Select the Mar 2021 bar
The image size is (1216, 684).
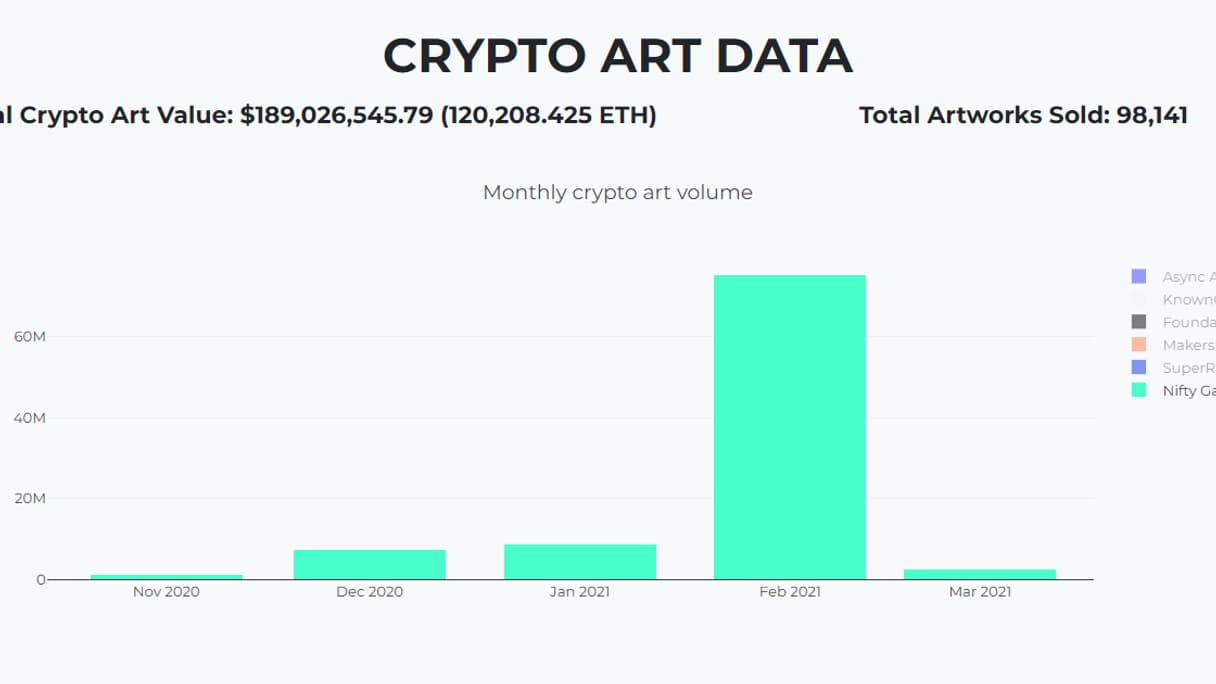(x=980, y=574)
